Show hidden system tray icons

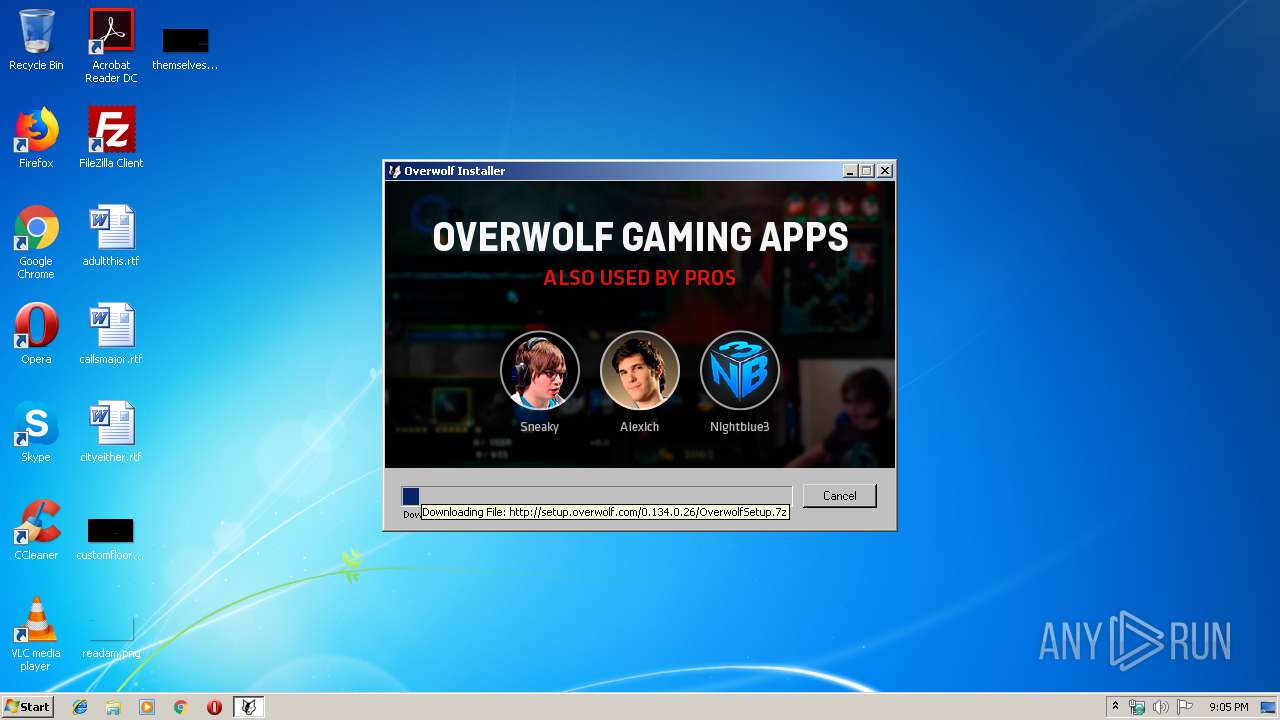coord(1115,707)
